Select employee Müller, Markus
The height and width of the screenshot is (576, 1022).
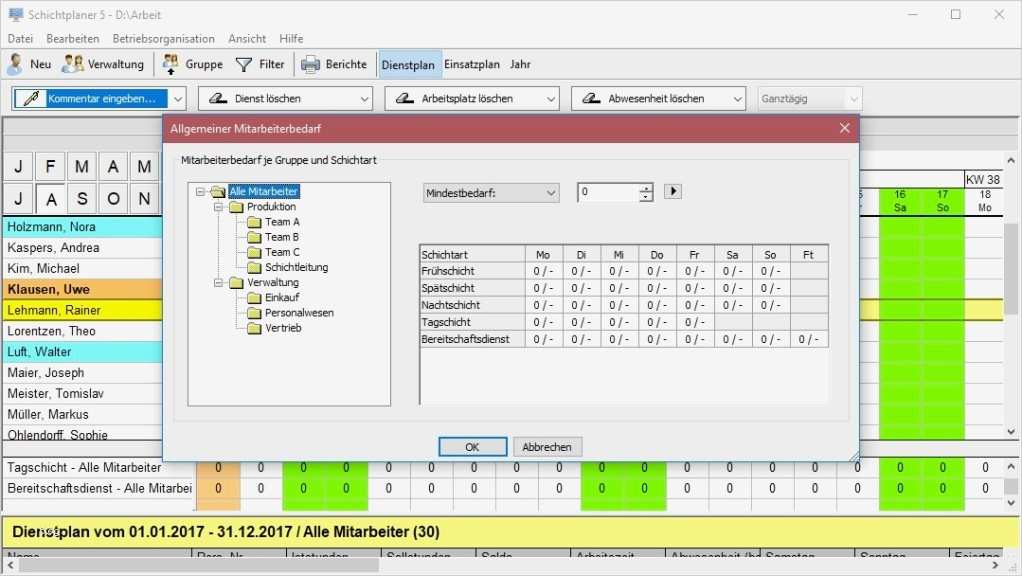pyautogui.click(x=83, y=414)
